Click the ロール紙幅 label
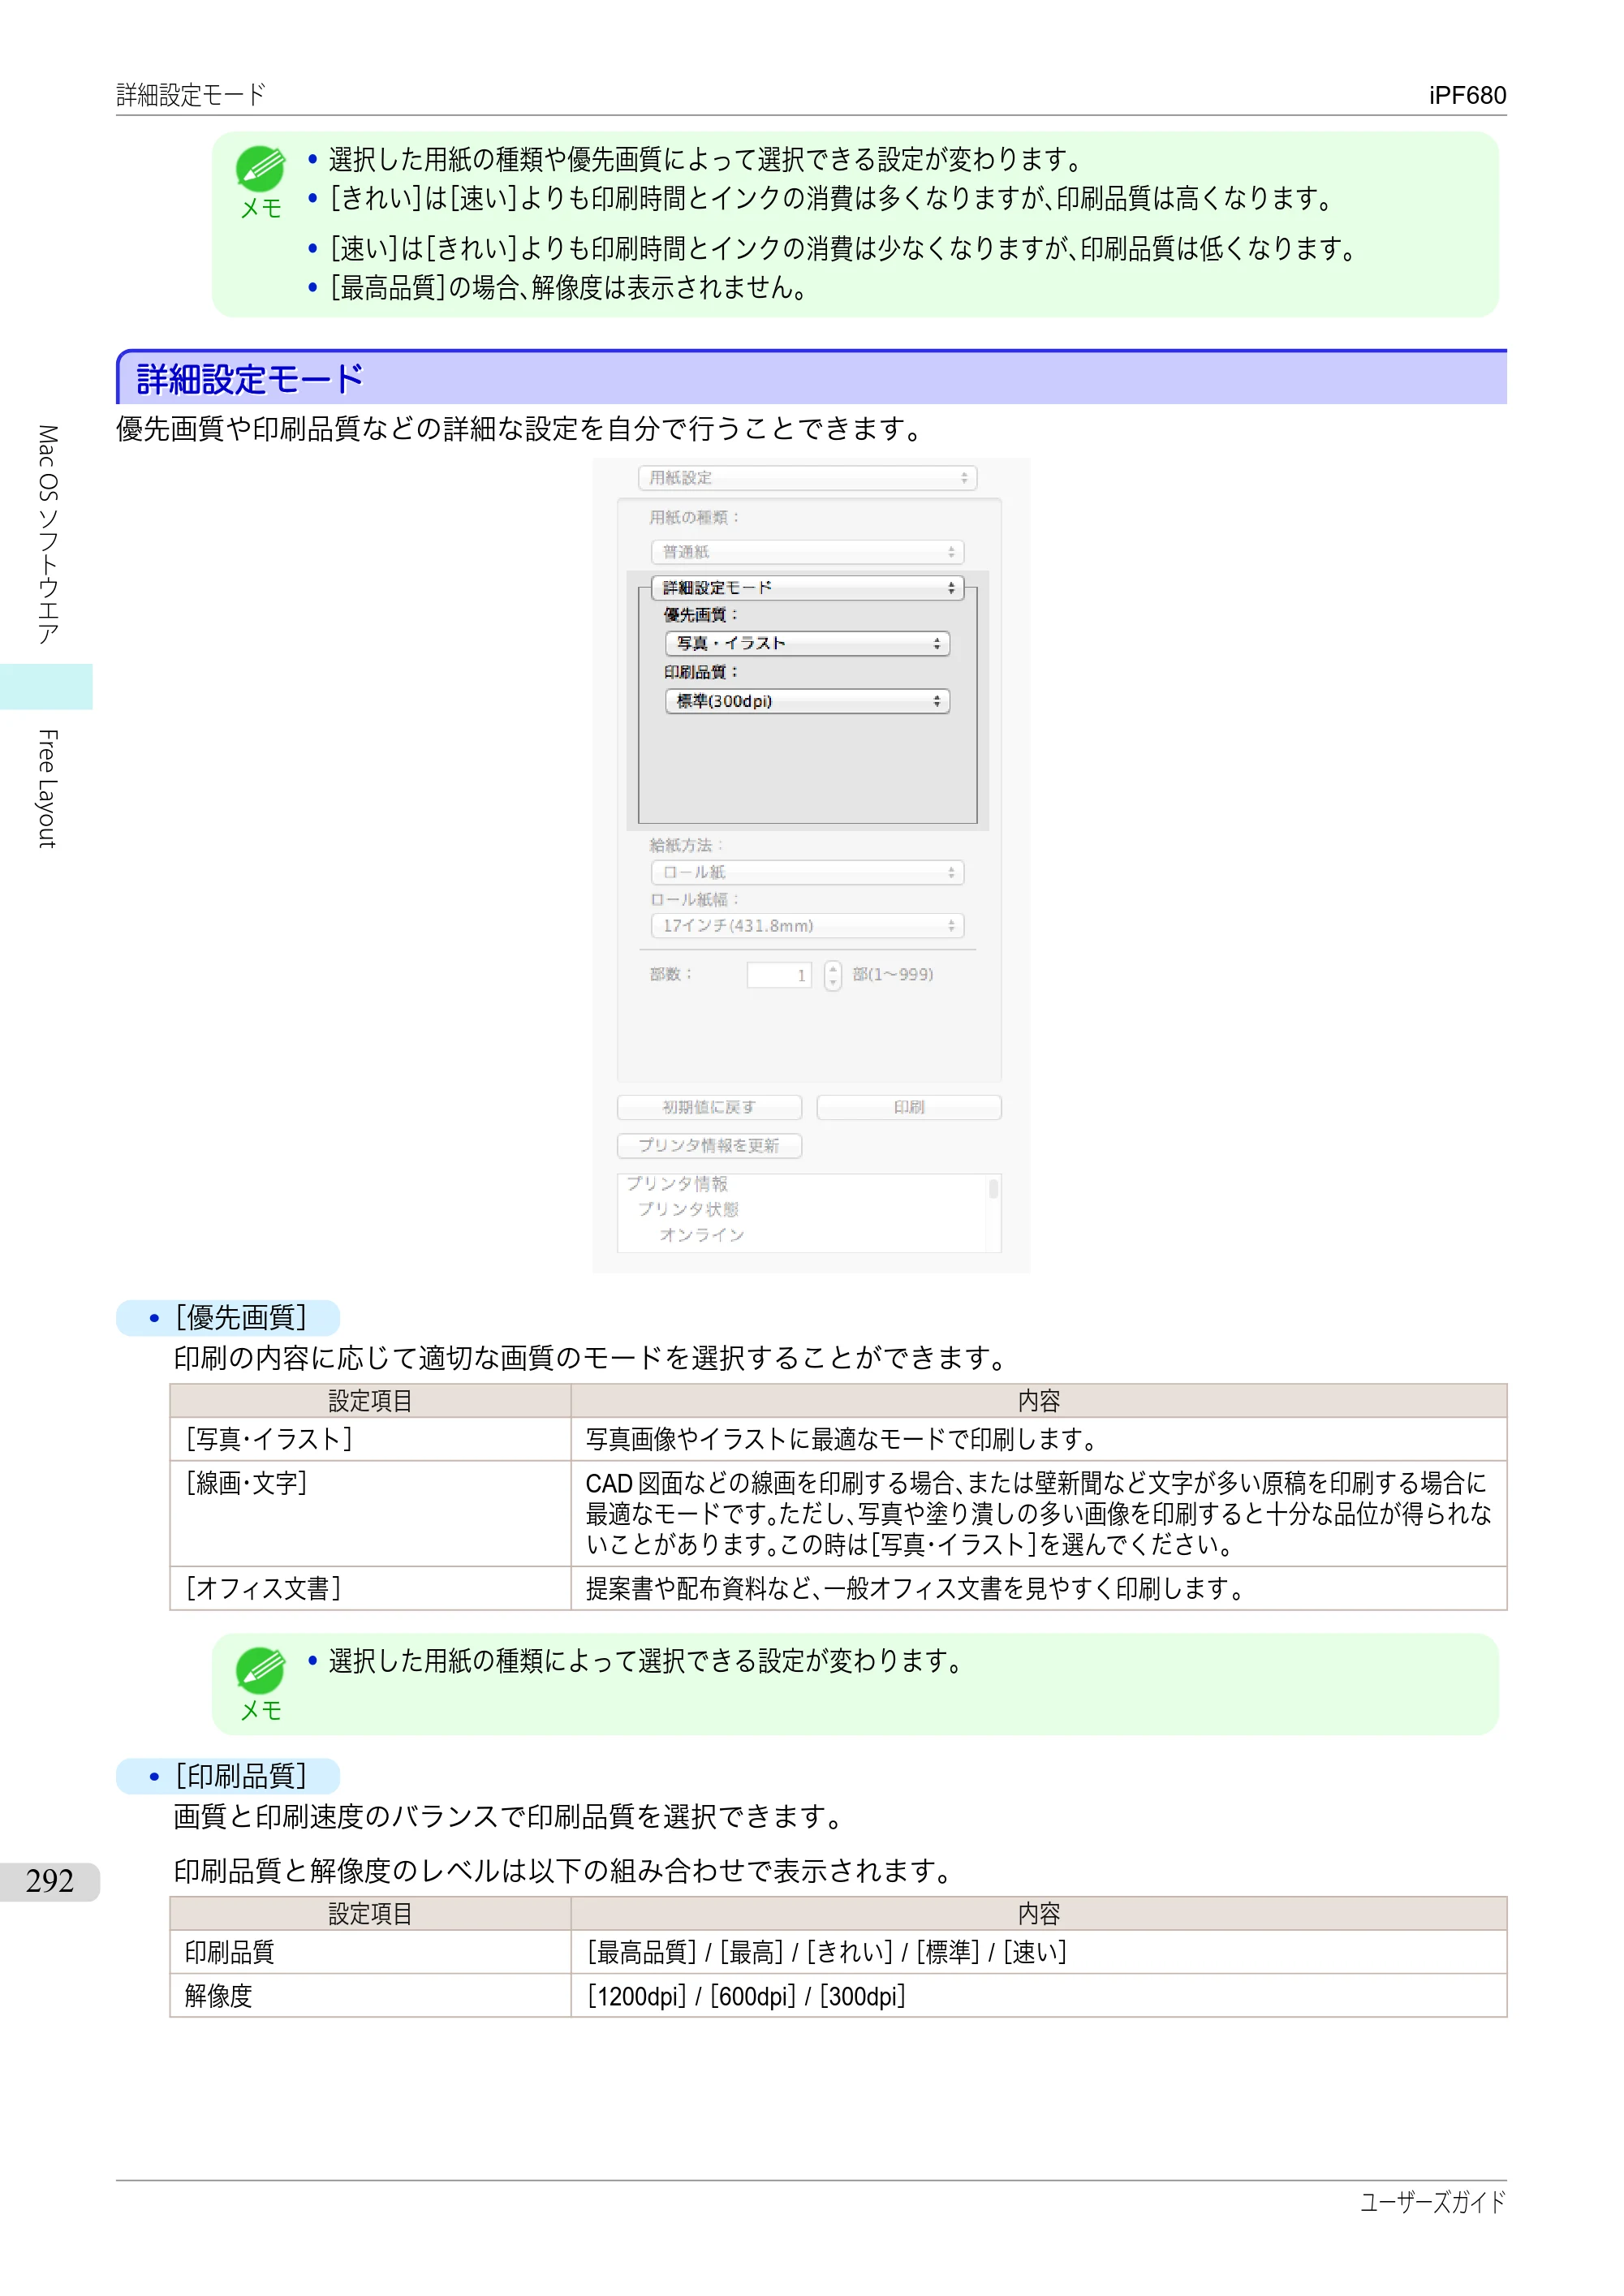Screen dimensions: 1624x2296 pyautogui.click(x=694, y=899)
